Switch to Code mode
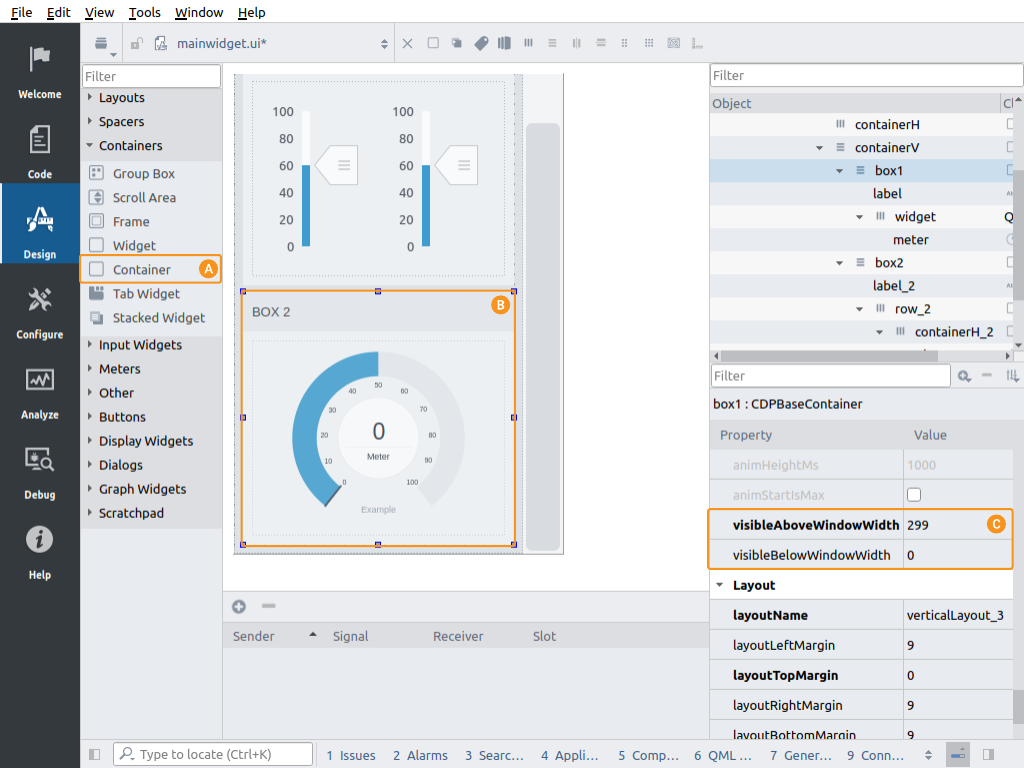The width and height of the screenshot is (1024, 768). point(40,152)
